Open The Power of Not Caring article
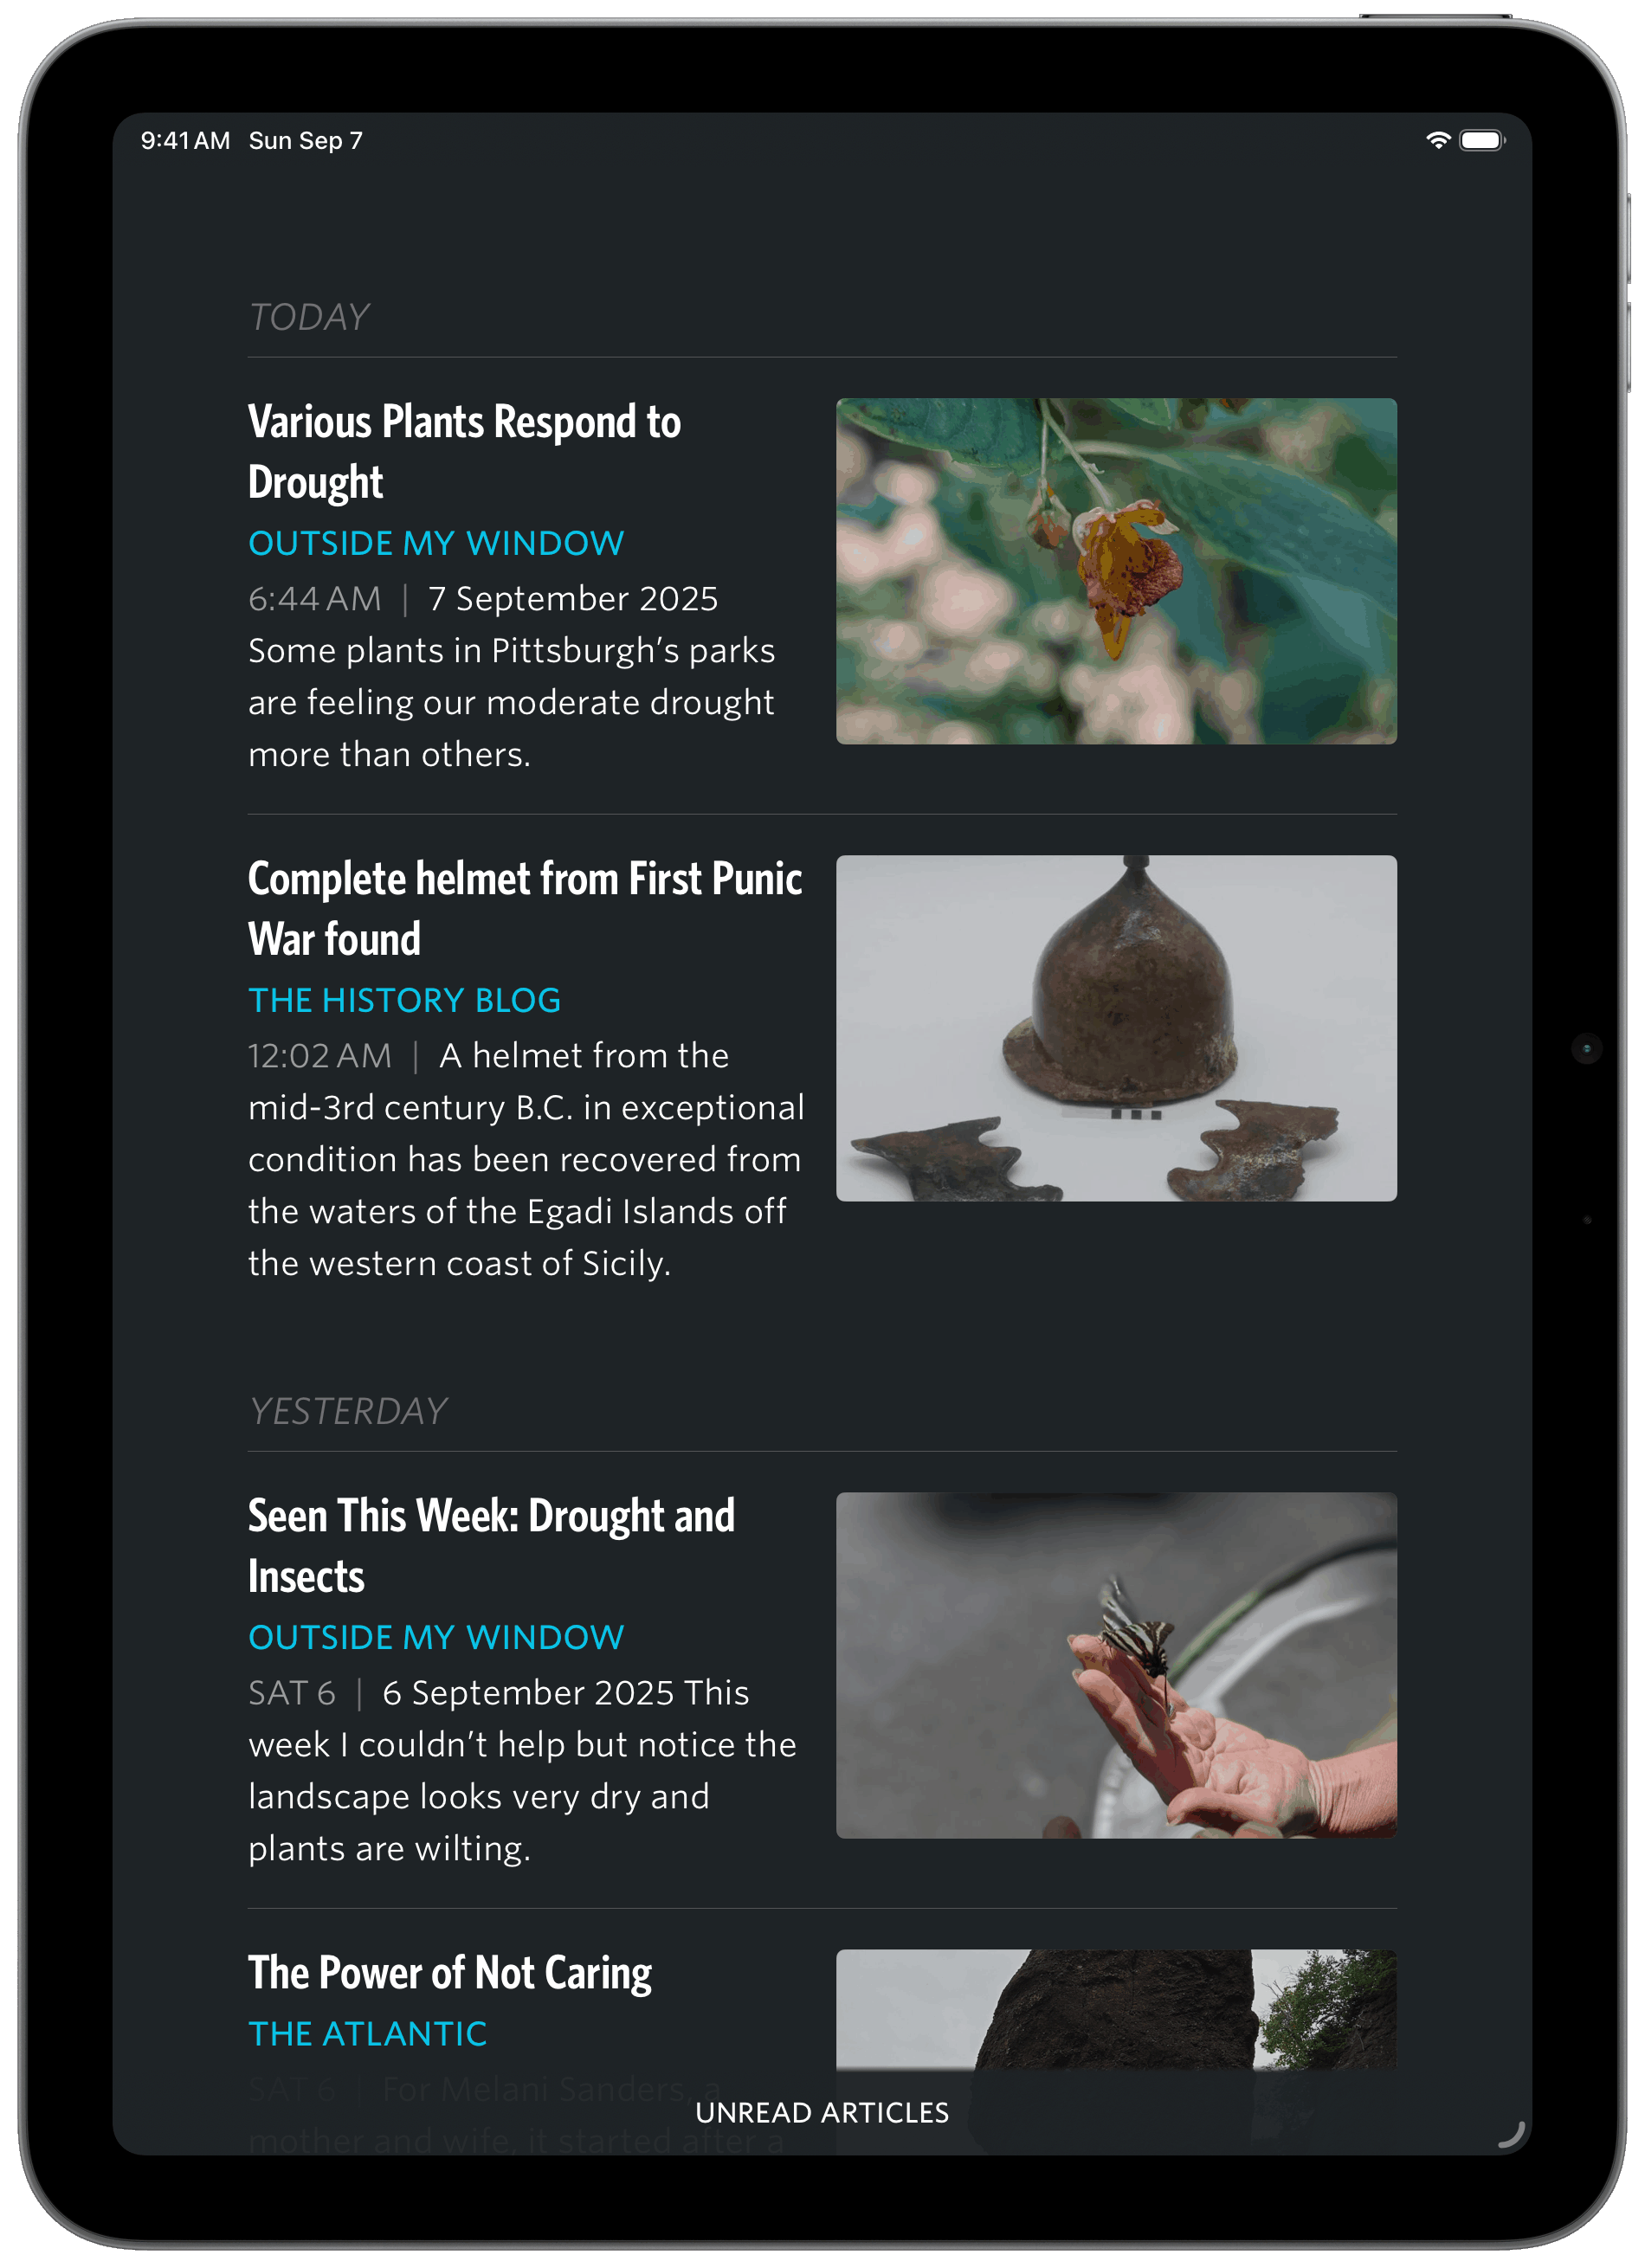Viewport: 1645px width, 2268px height. (450, 1972)
